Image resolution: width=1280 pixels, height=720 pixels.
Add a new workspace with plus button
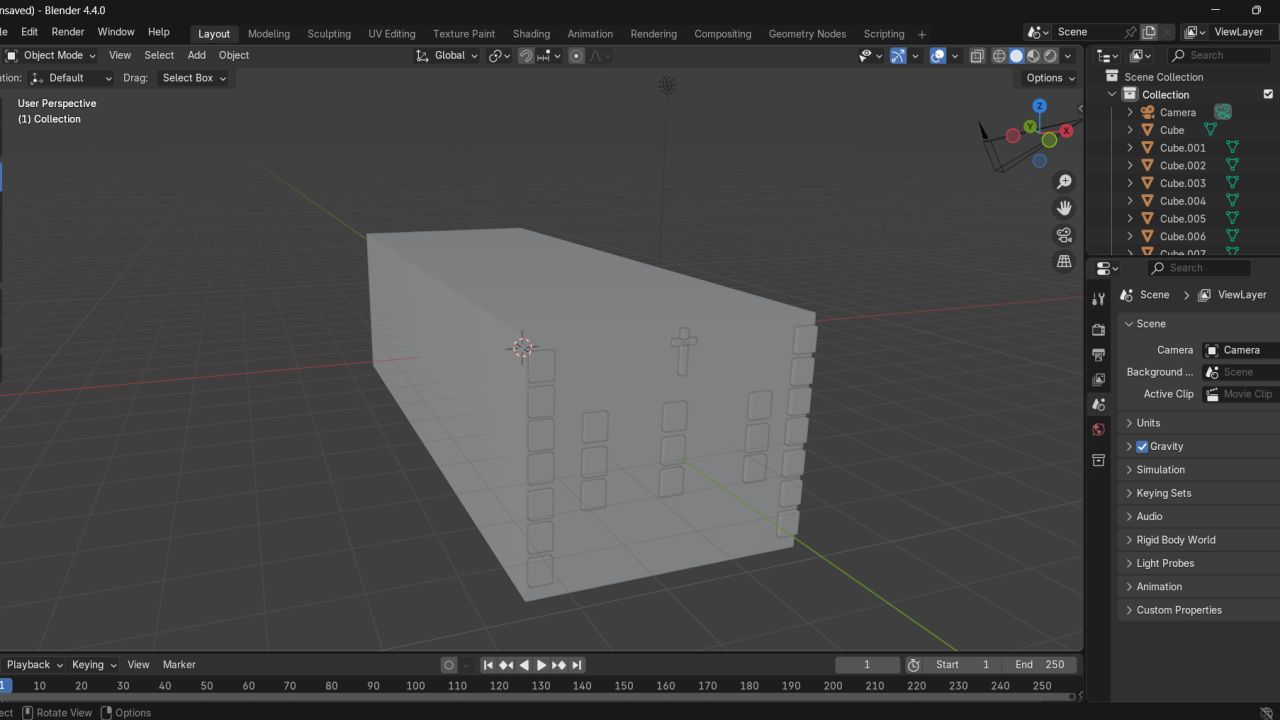922,34
